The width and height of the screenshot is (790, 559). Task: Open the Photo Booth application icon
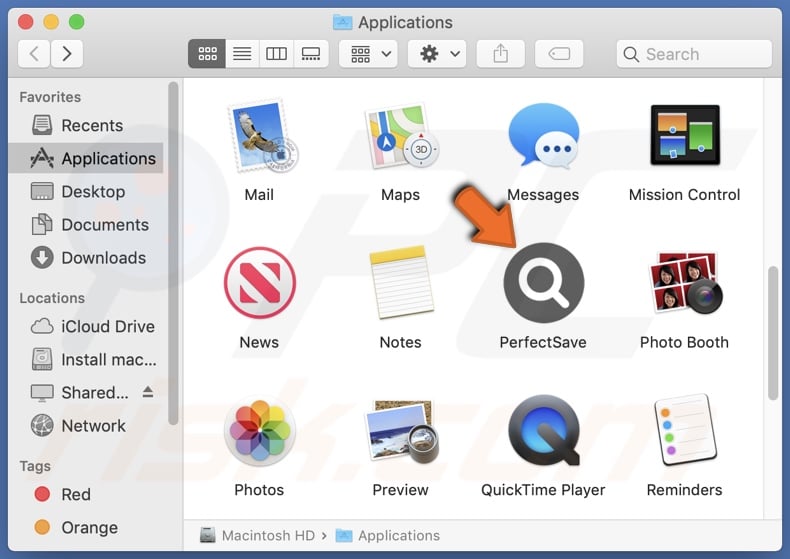685,283
